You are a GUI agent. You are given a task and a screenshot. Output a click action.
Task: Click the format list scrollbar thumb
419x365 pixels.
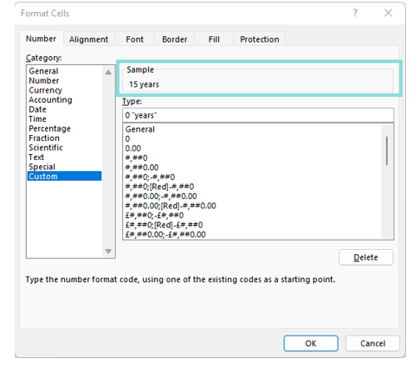click(387, 151)
